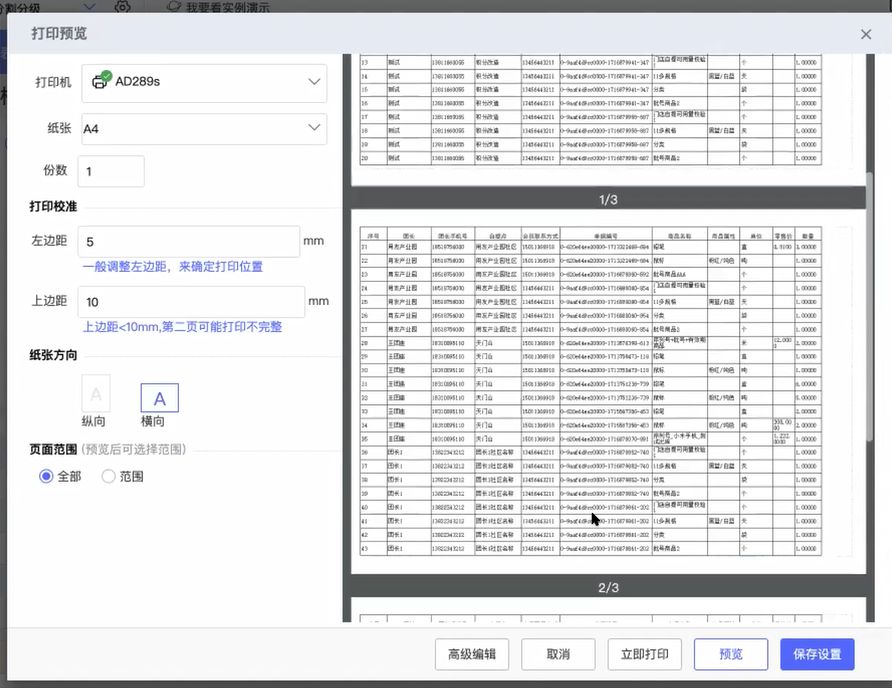Open the printer dropdown showing AD289s
The width and height of the screenshot is (892, 688).
tap(204, 82)
